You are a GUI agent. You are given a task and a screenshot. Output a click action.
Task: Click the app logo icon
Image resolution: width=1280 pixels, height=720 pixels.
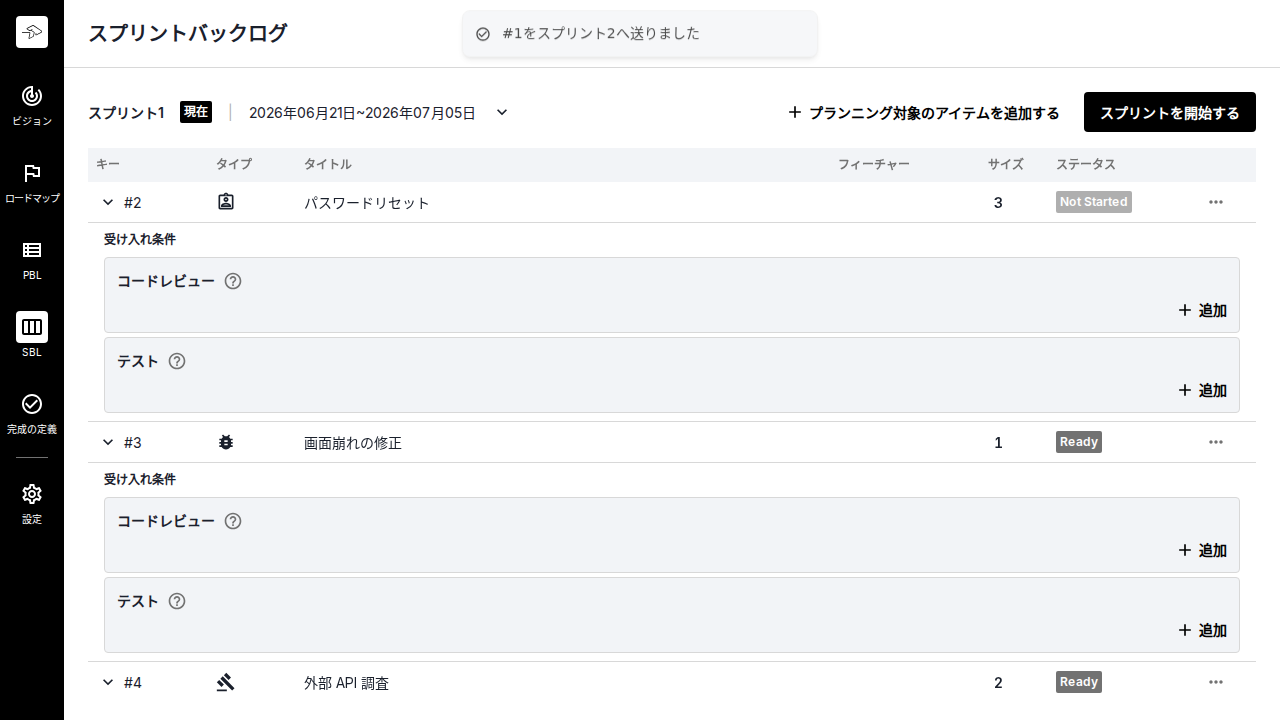click(x=32, y=32)
